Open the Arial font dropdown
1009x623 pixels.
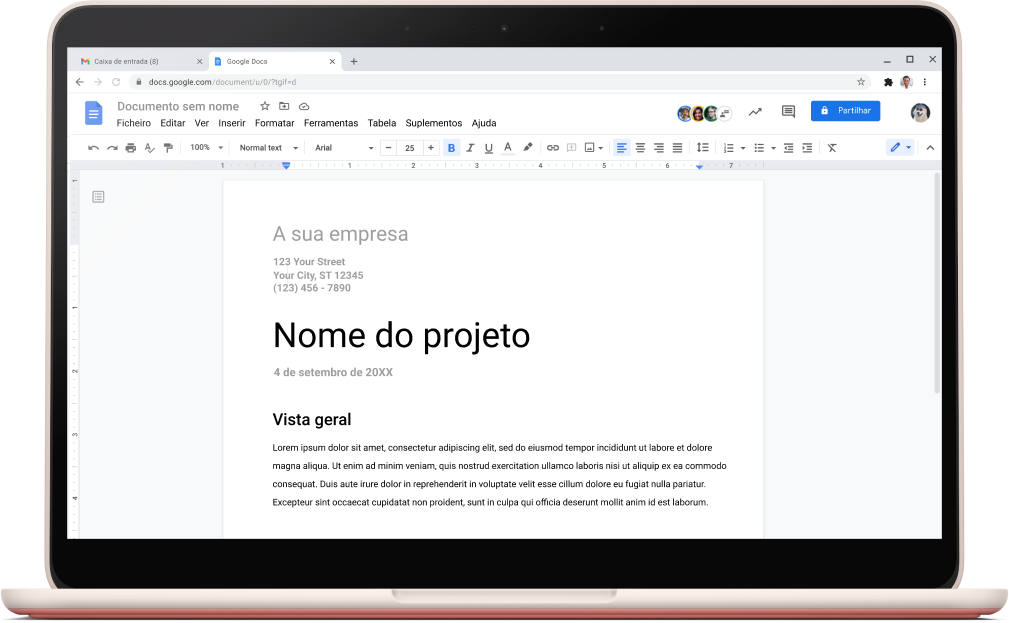(x=343, y=148)
